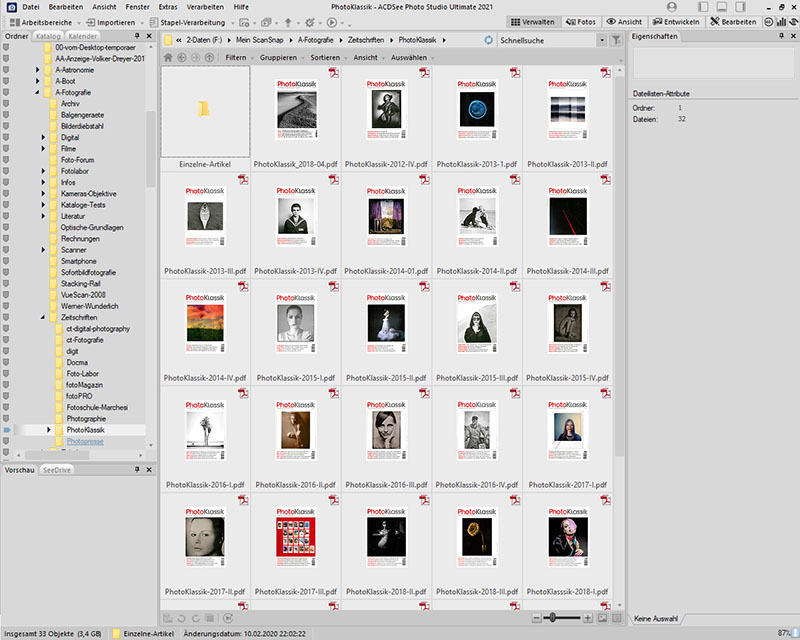Collapse the Zeitschriften folder in the tree

[38, 317]
